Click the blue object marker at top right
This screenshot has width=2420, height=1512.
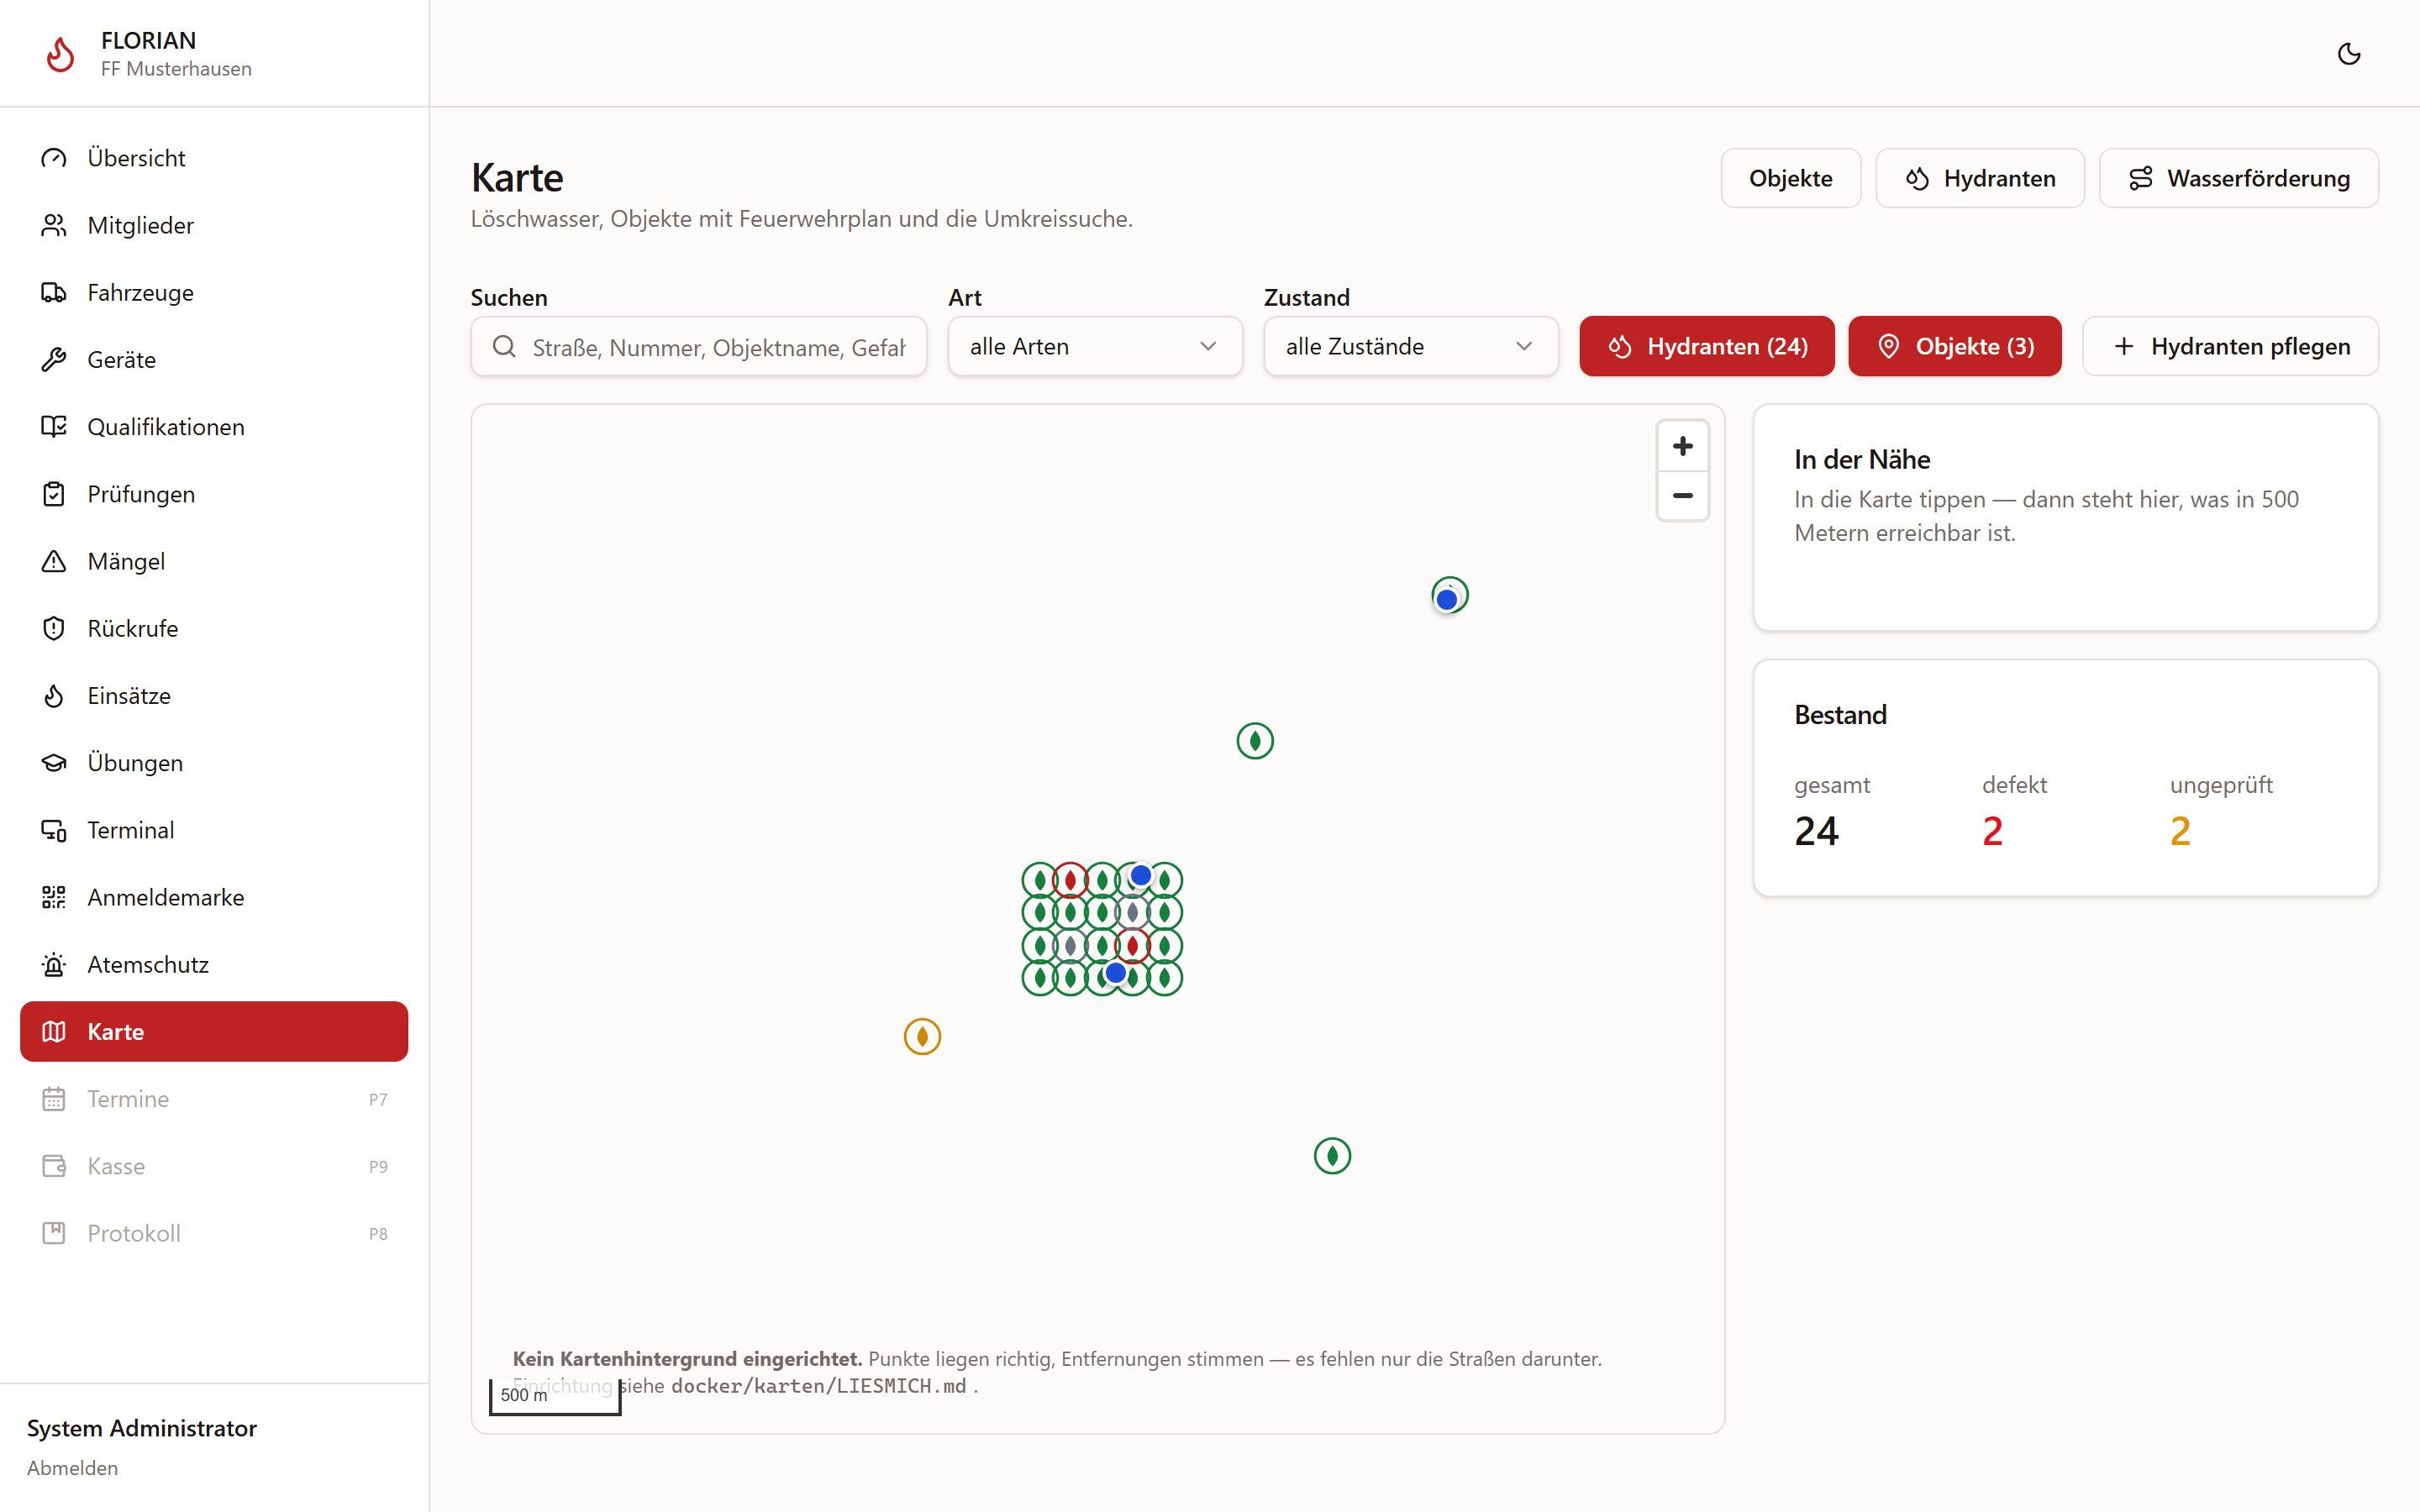(x=1446, y=600)
